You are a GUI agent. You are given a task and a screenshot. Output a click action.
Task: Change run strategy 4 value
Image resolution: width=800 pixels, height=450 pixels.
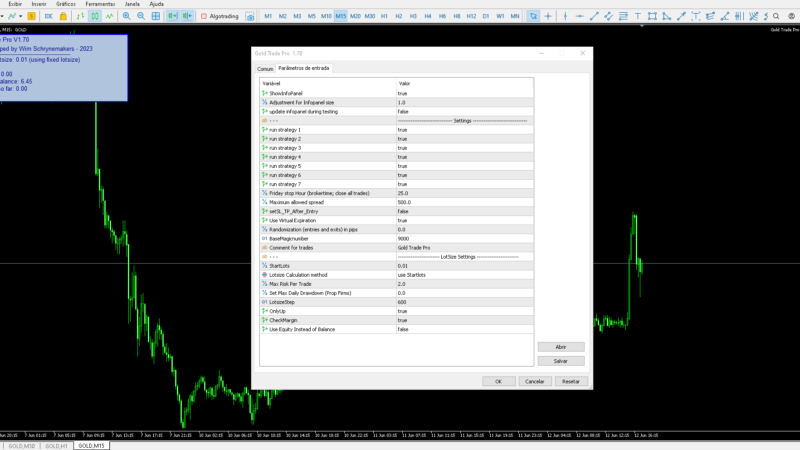(465, 157)
